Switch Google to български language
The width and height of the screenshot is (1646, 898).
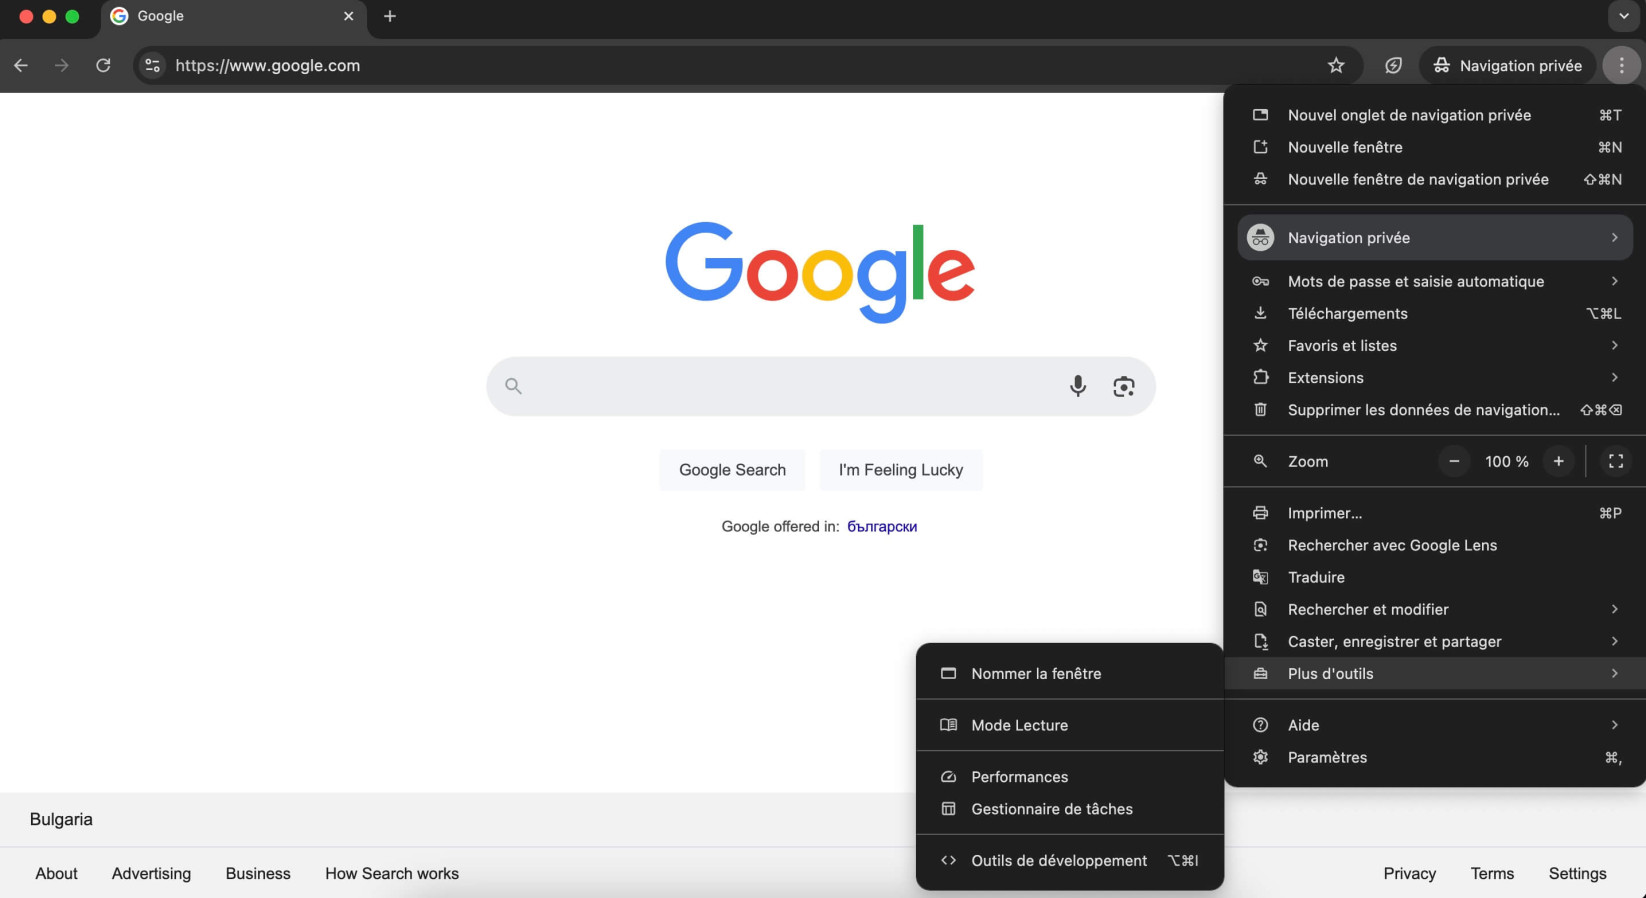point(882,526)
